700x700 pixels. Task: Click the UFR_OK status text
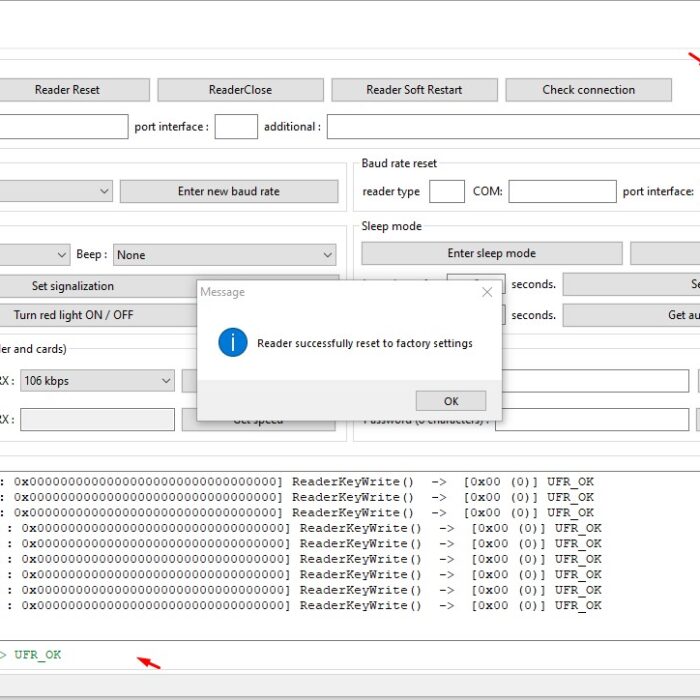[38, 655]
